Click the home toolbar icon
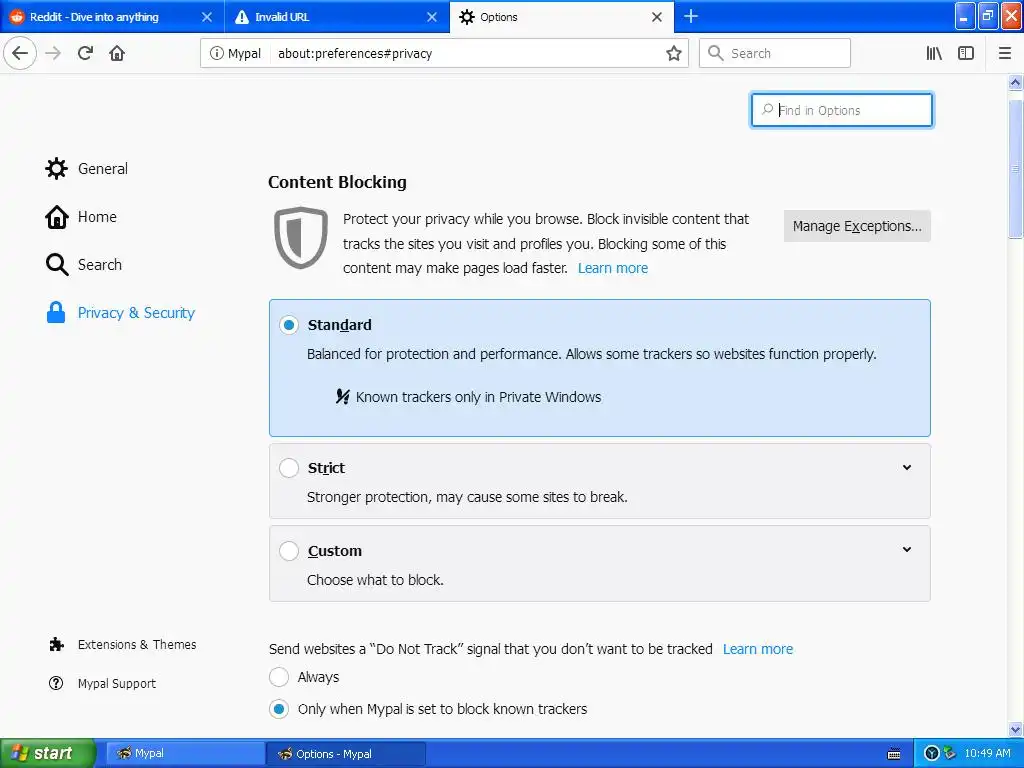This screenshot has height=768, width=1024. 117,53
